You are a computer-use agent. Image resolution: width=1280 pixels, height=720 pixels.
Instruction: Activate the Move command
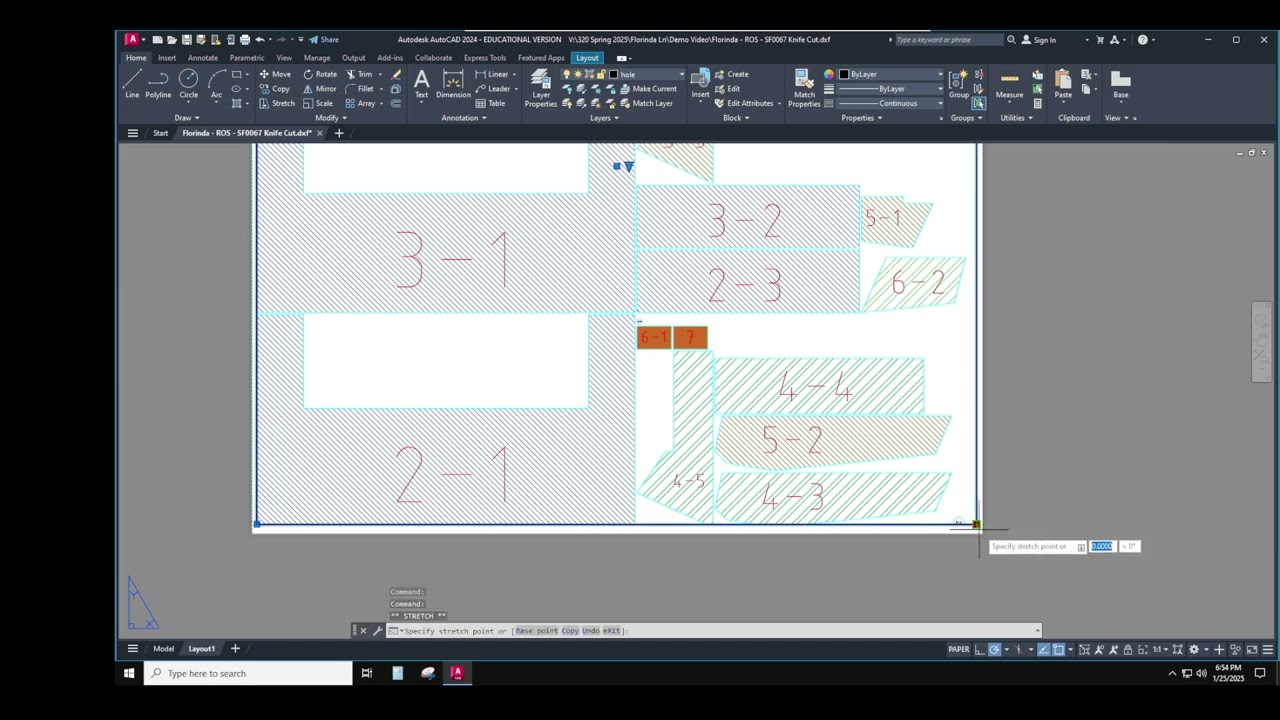pos(274,74)
